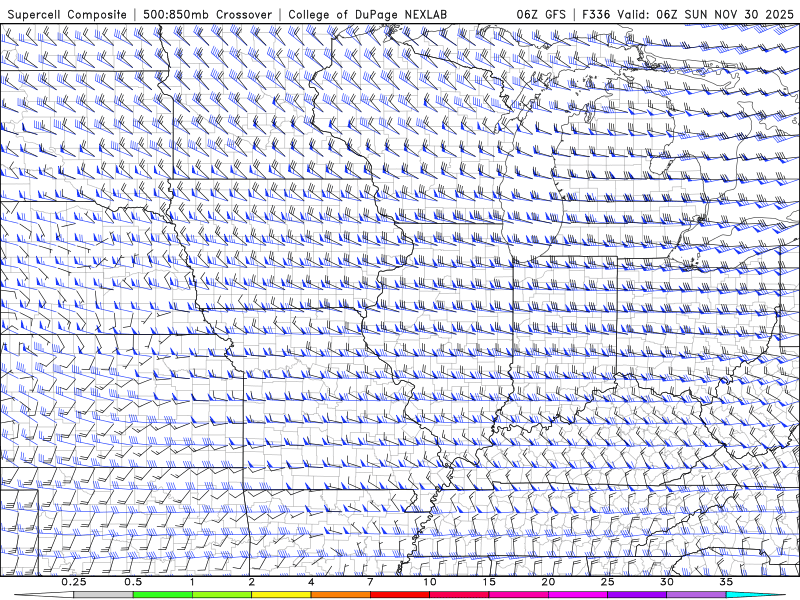Click the 'Supercell Composite' title text
The height and width of the screenshot is (600, 800).
[67, 15]
